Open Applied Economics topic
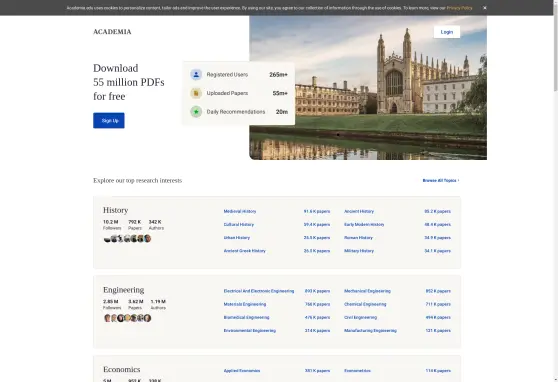The height and width of the screenshot is (382, 558). pos(242,371)
